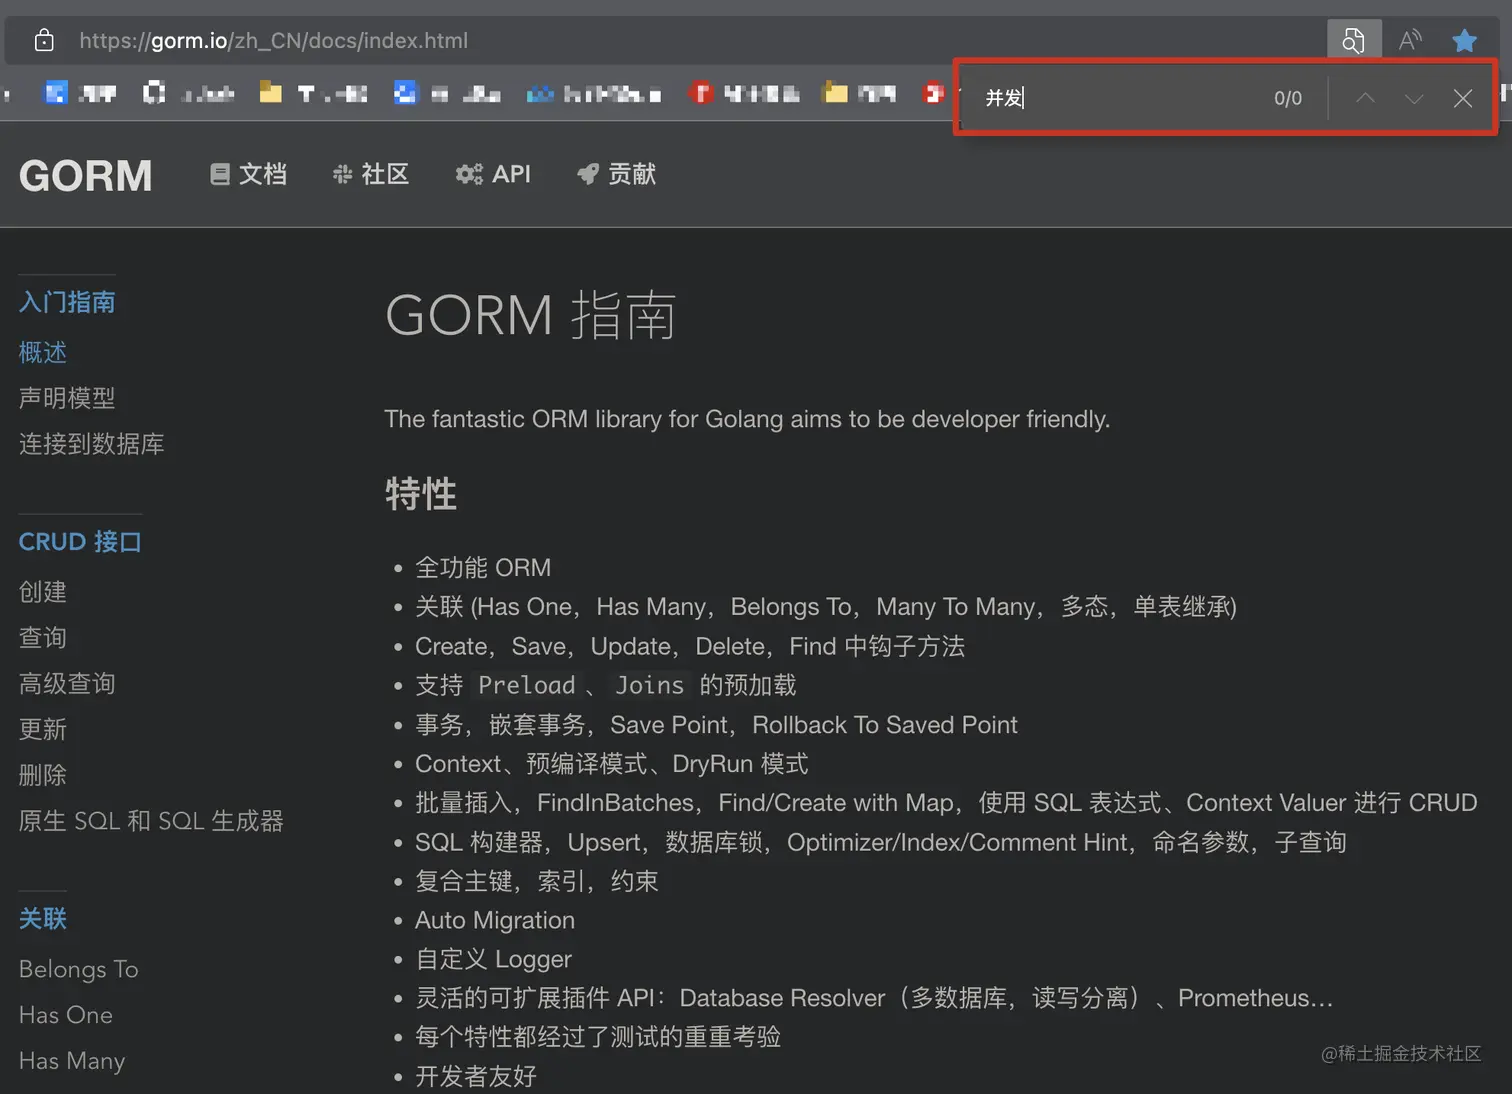This screenshot has height=1094, width=1512.
Task: Click the 文档 book icon
Action: [x=220, y=174]
